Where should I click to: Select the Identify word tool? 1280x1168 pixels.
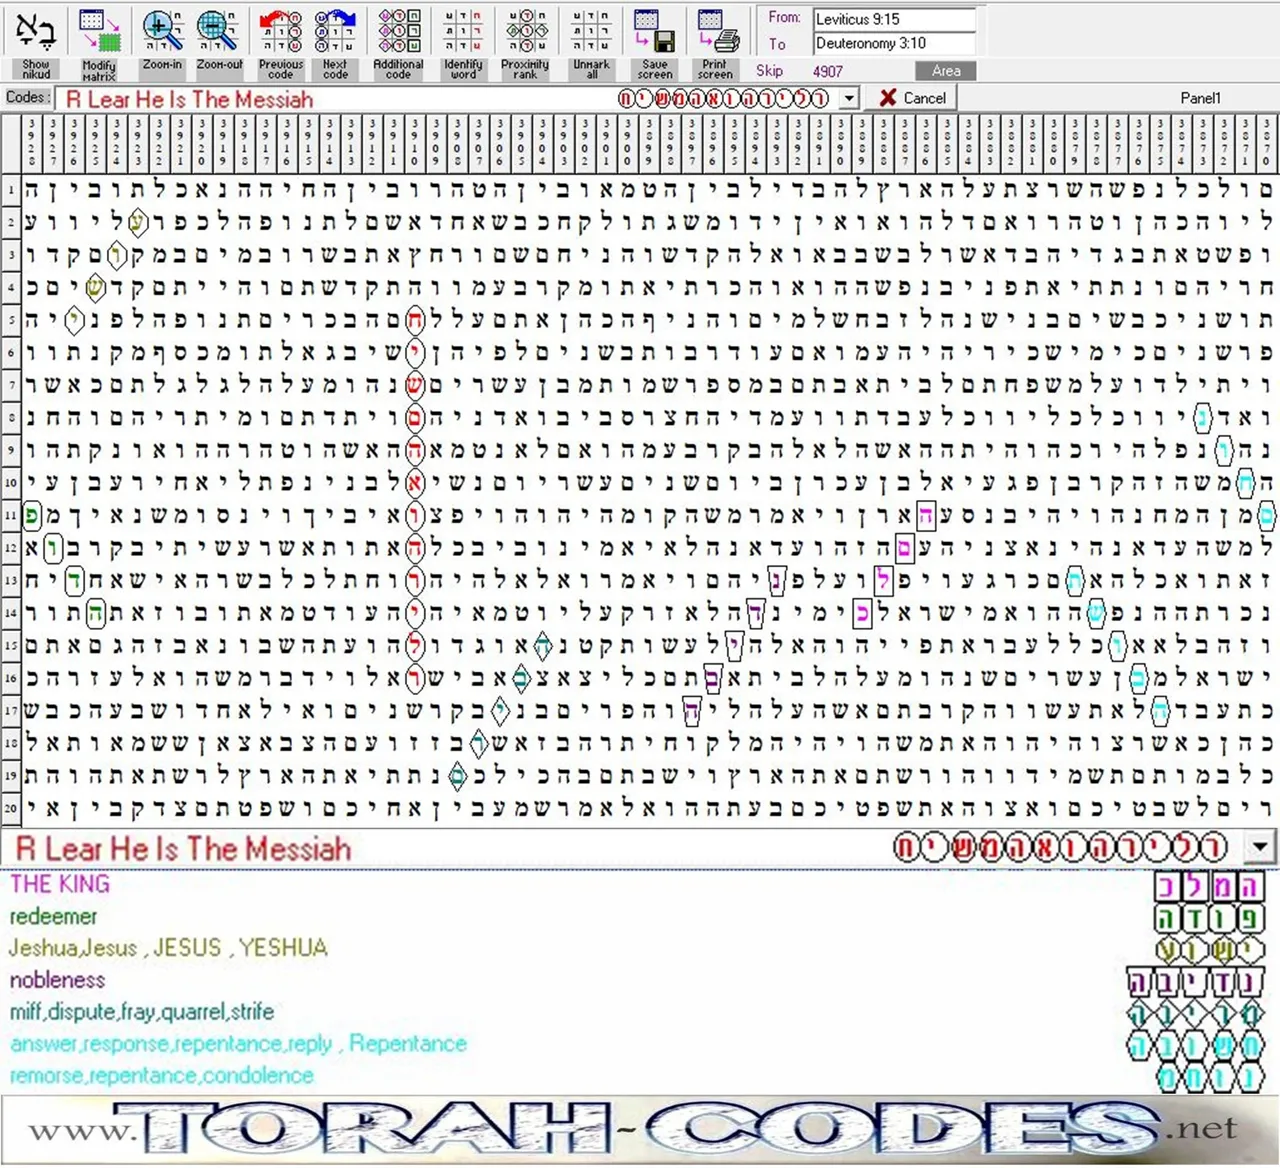463,32
